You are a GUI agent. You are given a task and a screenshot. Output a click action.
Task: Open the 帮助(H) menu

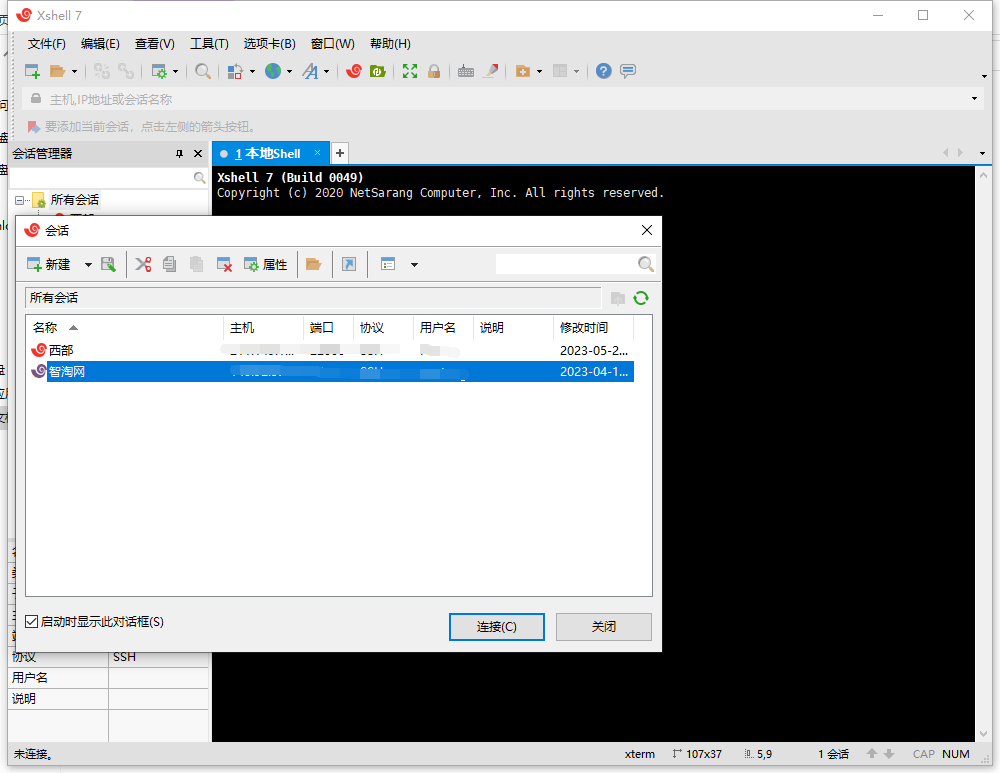(x=390, y=43)
